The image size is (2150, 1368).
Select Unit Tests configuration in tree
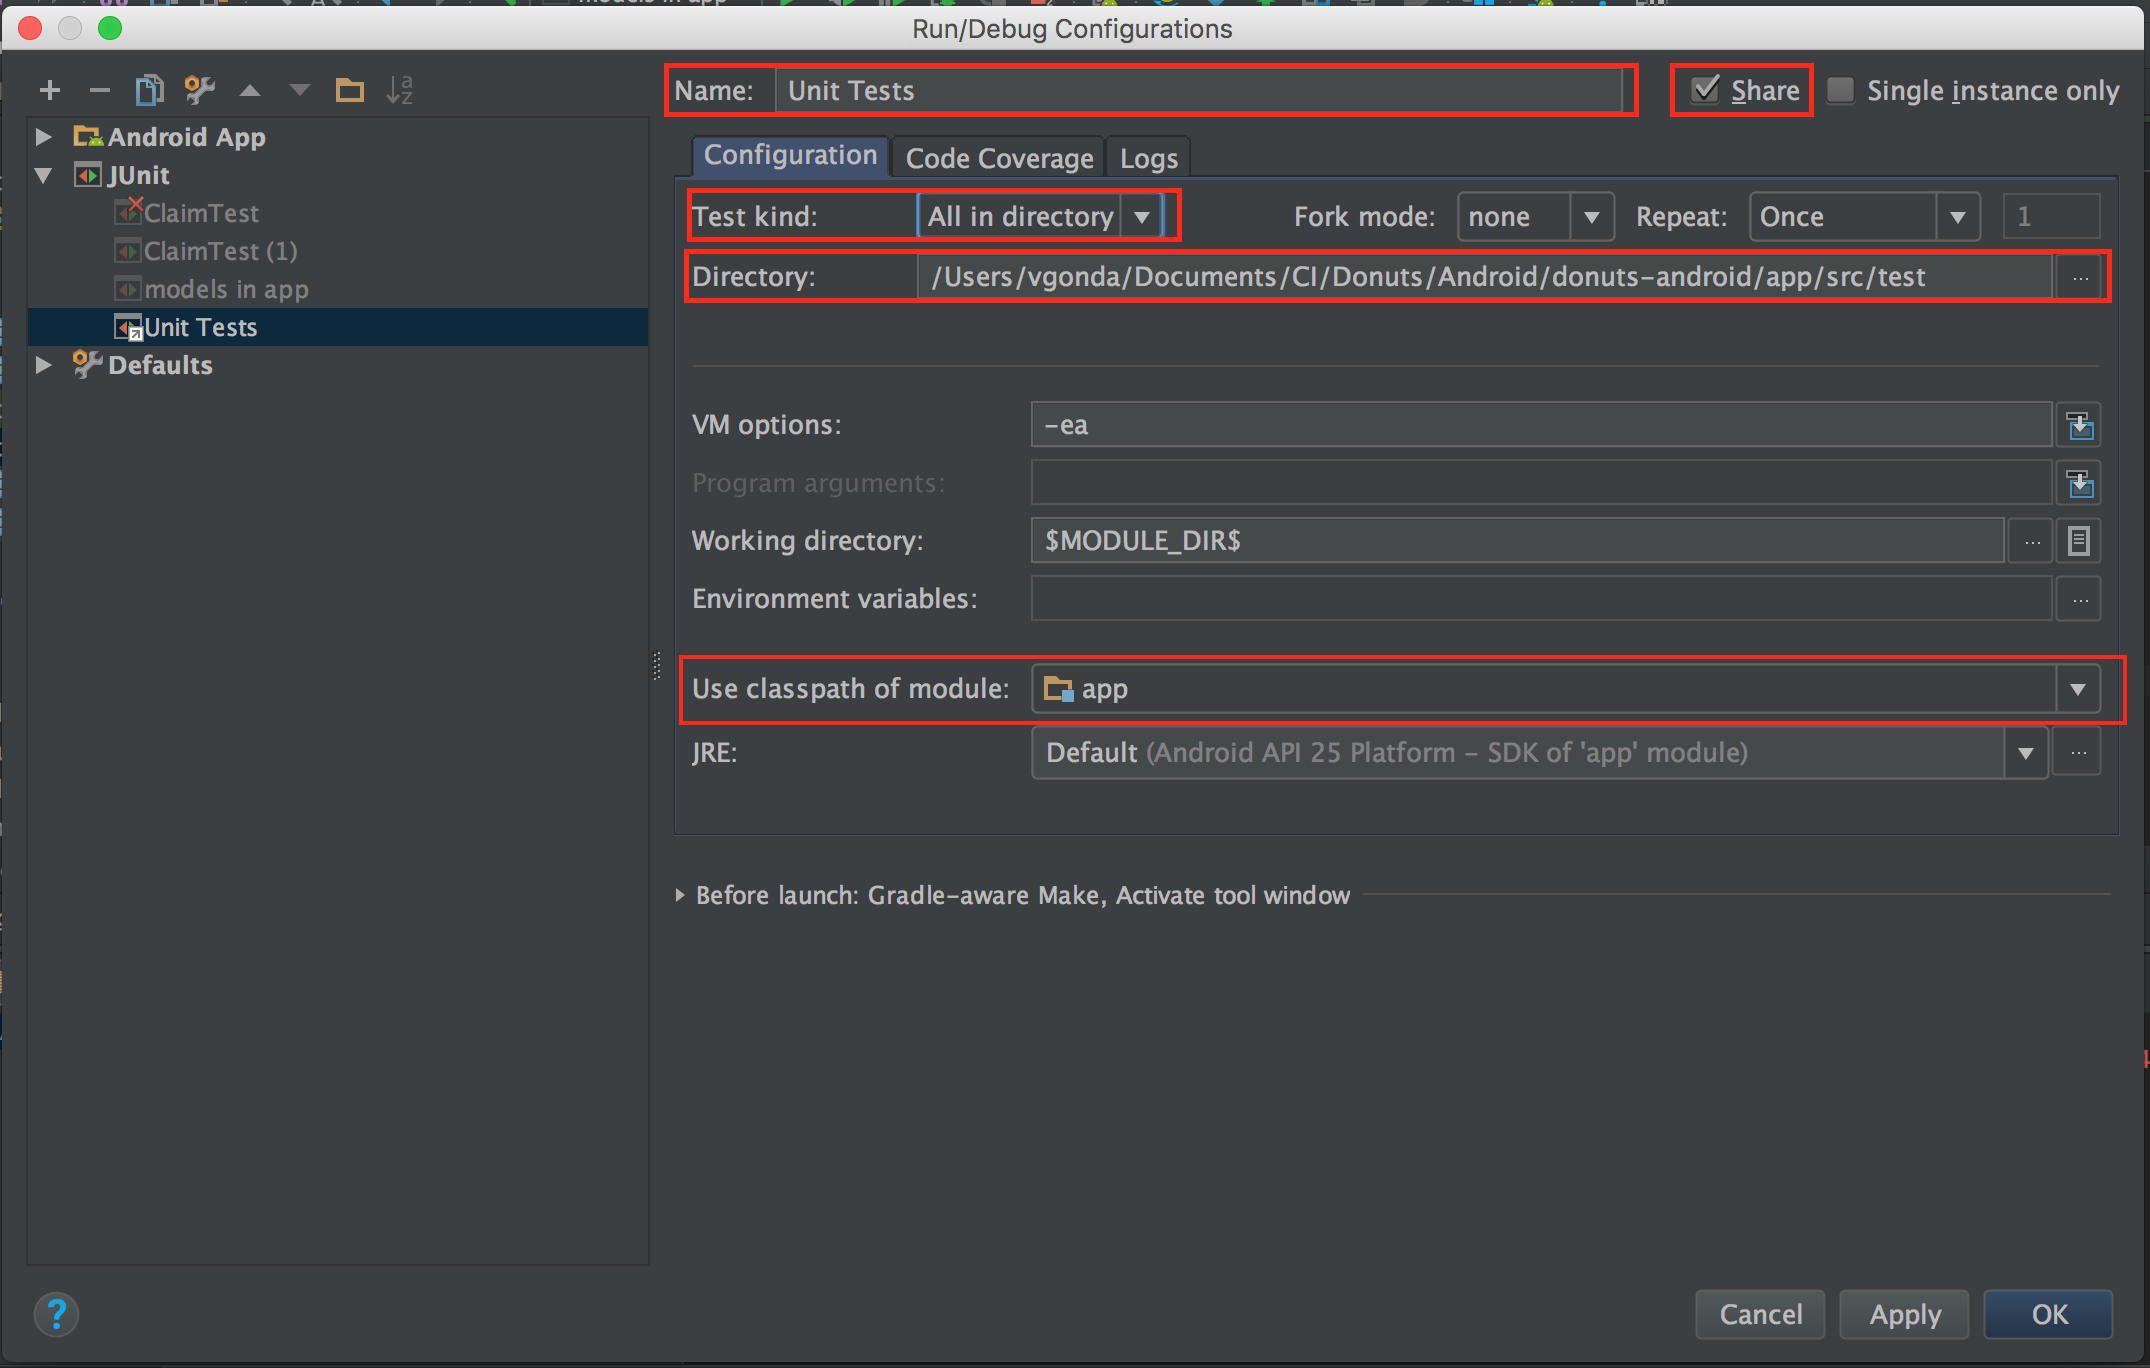click(338, 327)
